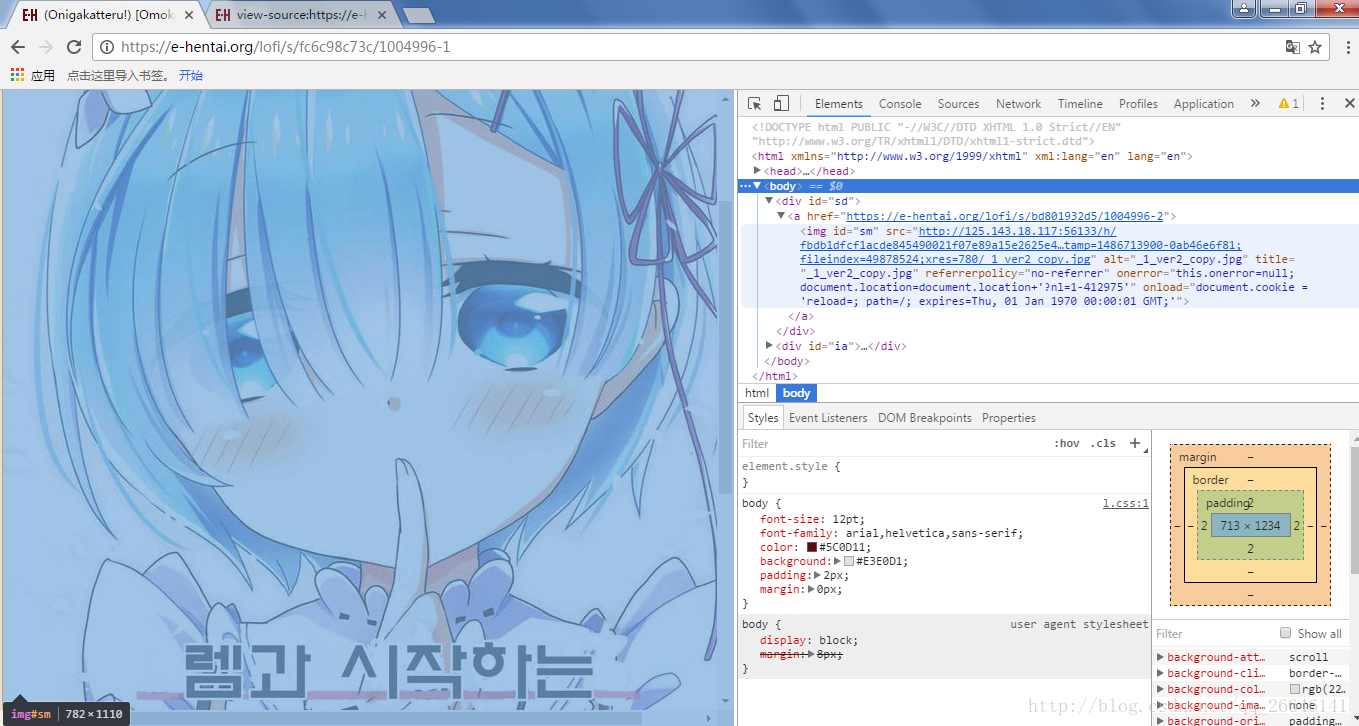Click the 开始 bookmarks bar link

190,75
